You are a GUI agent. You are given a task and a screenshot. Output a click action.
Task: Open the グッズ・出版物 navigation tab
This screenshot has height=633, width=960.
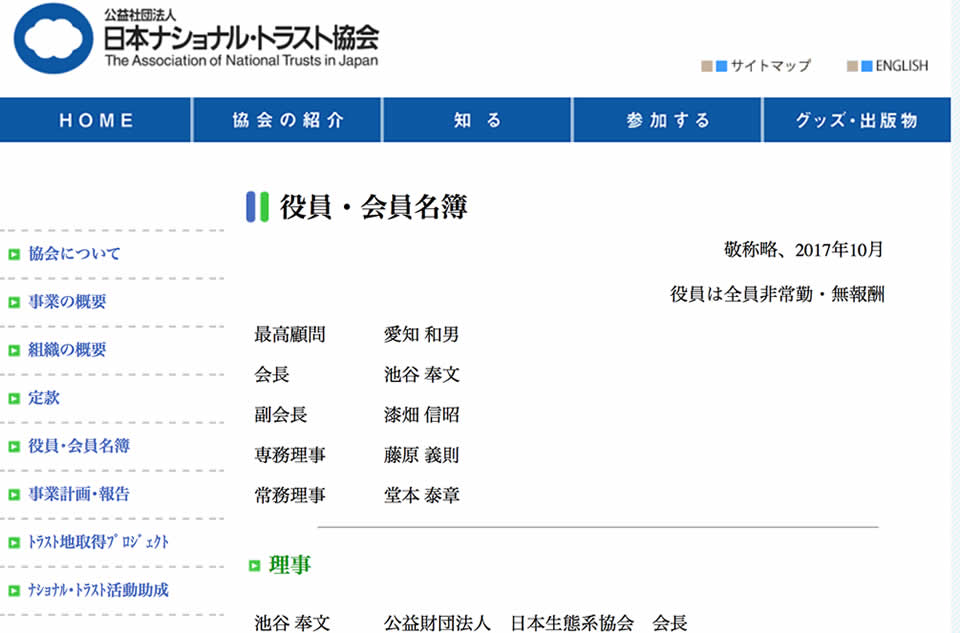coord(857,120)
